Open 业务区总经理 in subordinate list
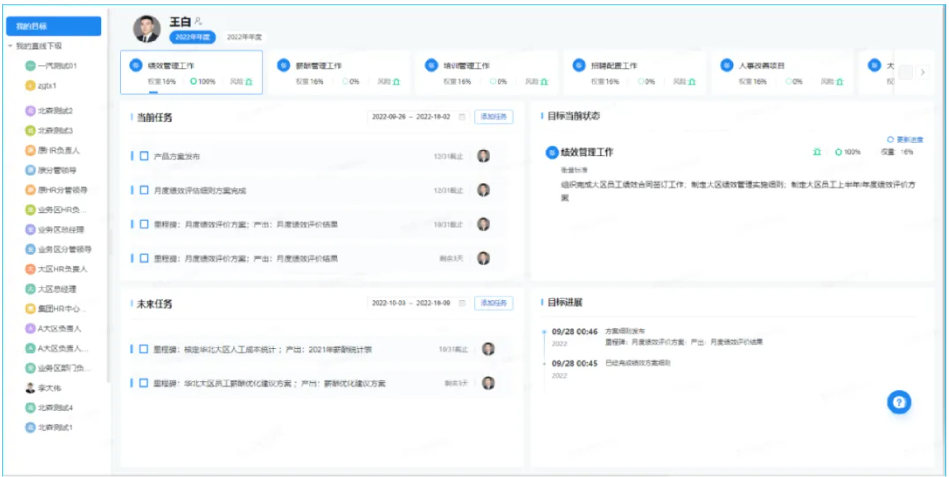 tap(61, 229)
